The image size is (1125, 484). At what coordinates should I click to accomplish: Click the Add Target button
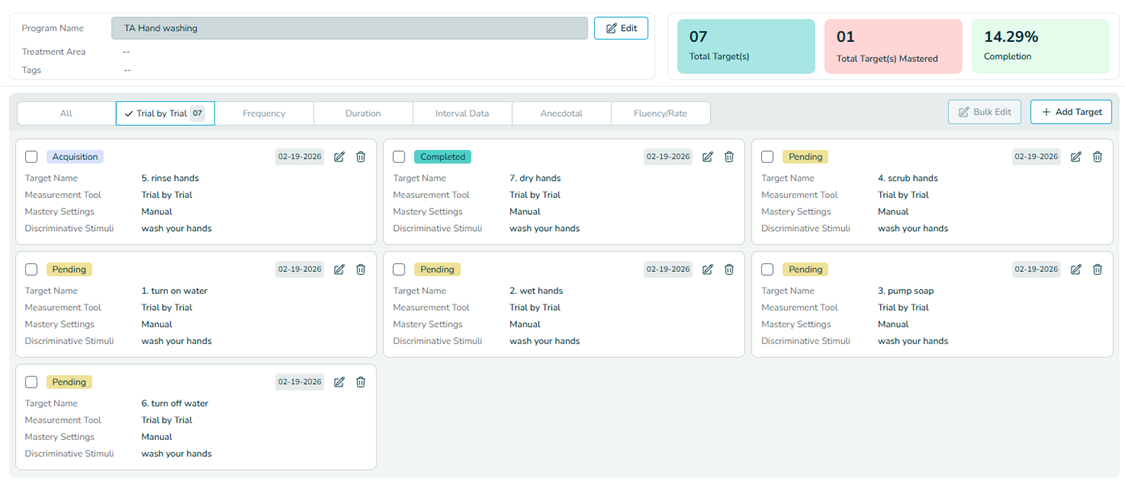(1070, 112)
